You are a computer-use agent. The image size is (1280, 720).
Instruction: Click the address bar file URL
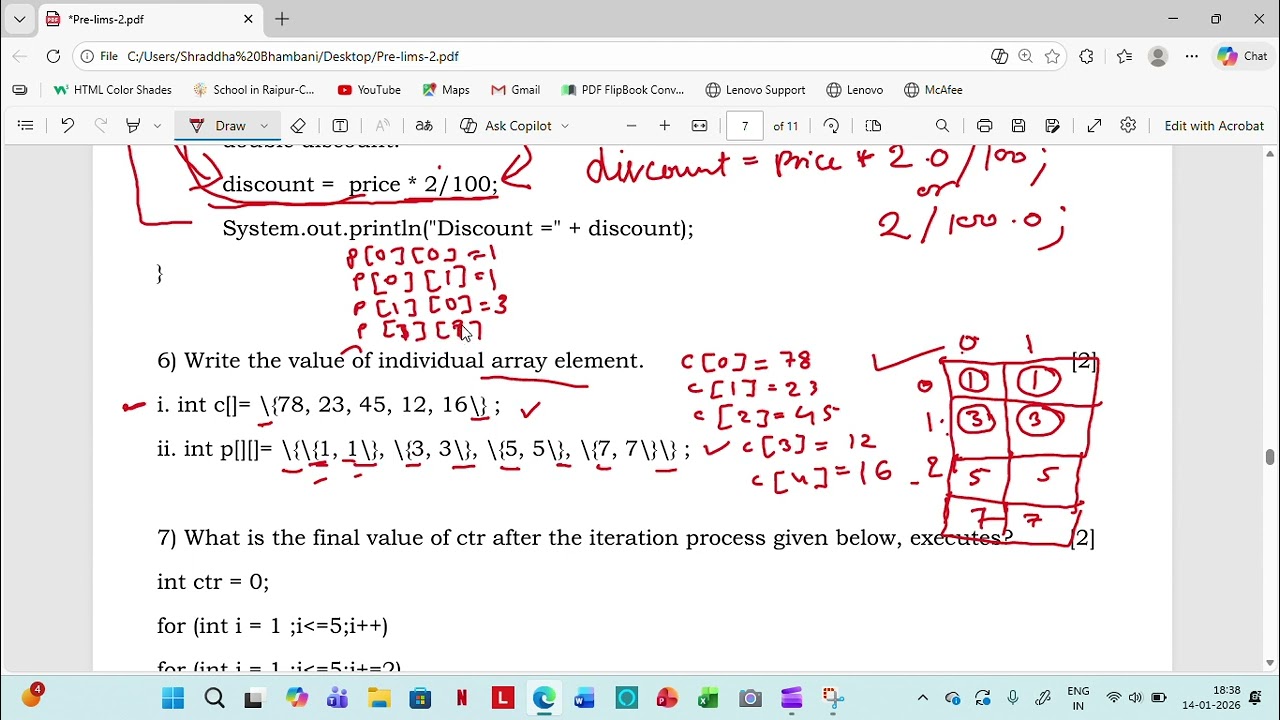pos(293,57)
